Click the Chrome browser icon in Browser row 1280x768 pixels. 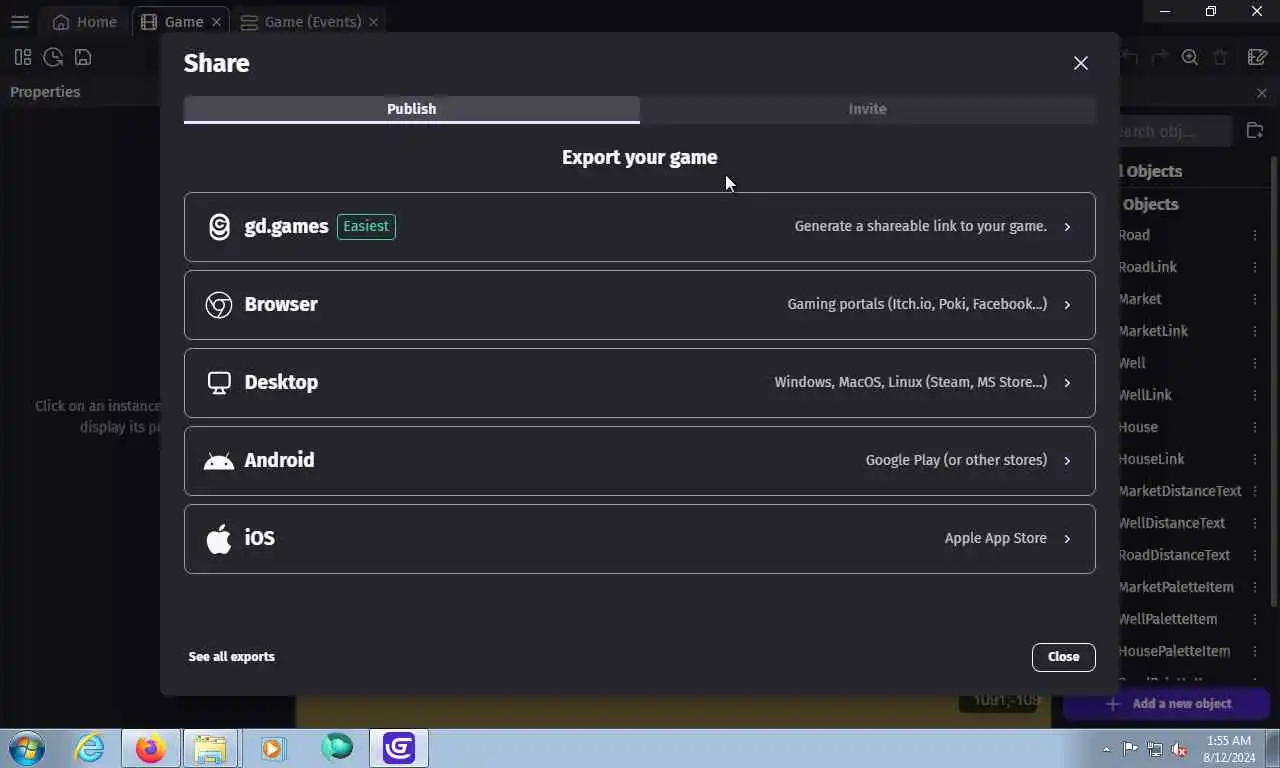[219, 305]
